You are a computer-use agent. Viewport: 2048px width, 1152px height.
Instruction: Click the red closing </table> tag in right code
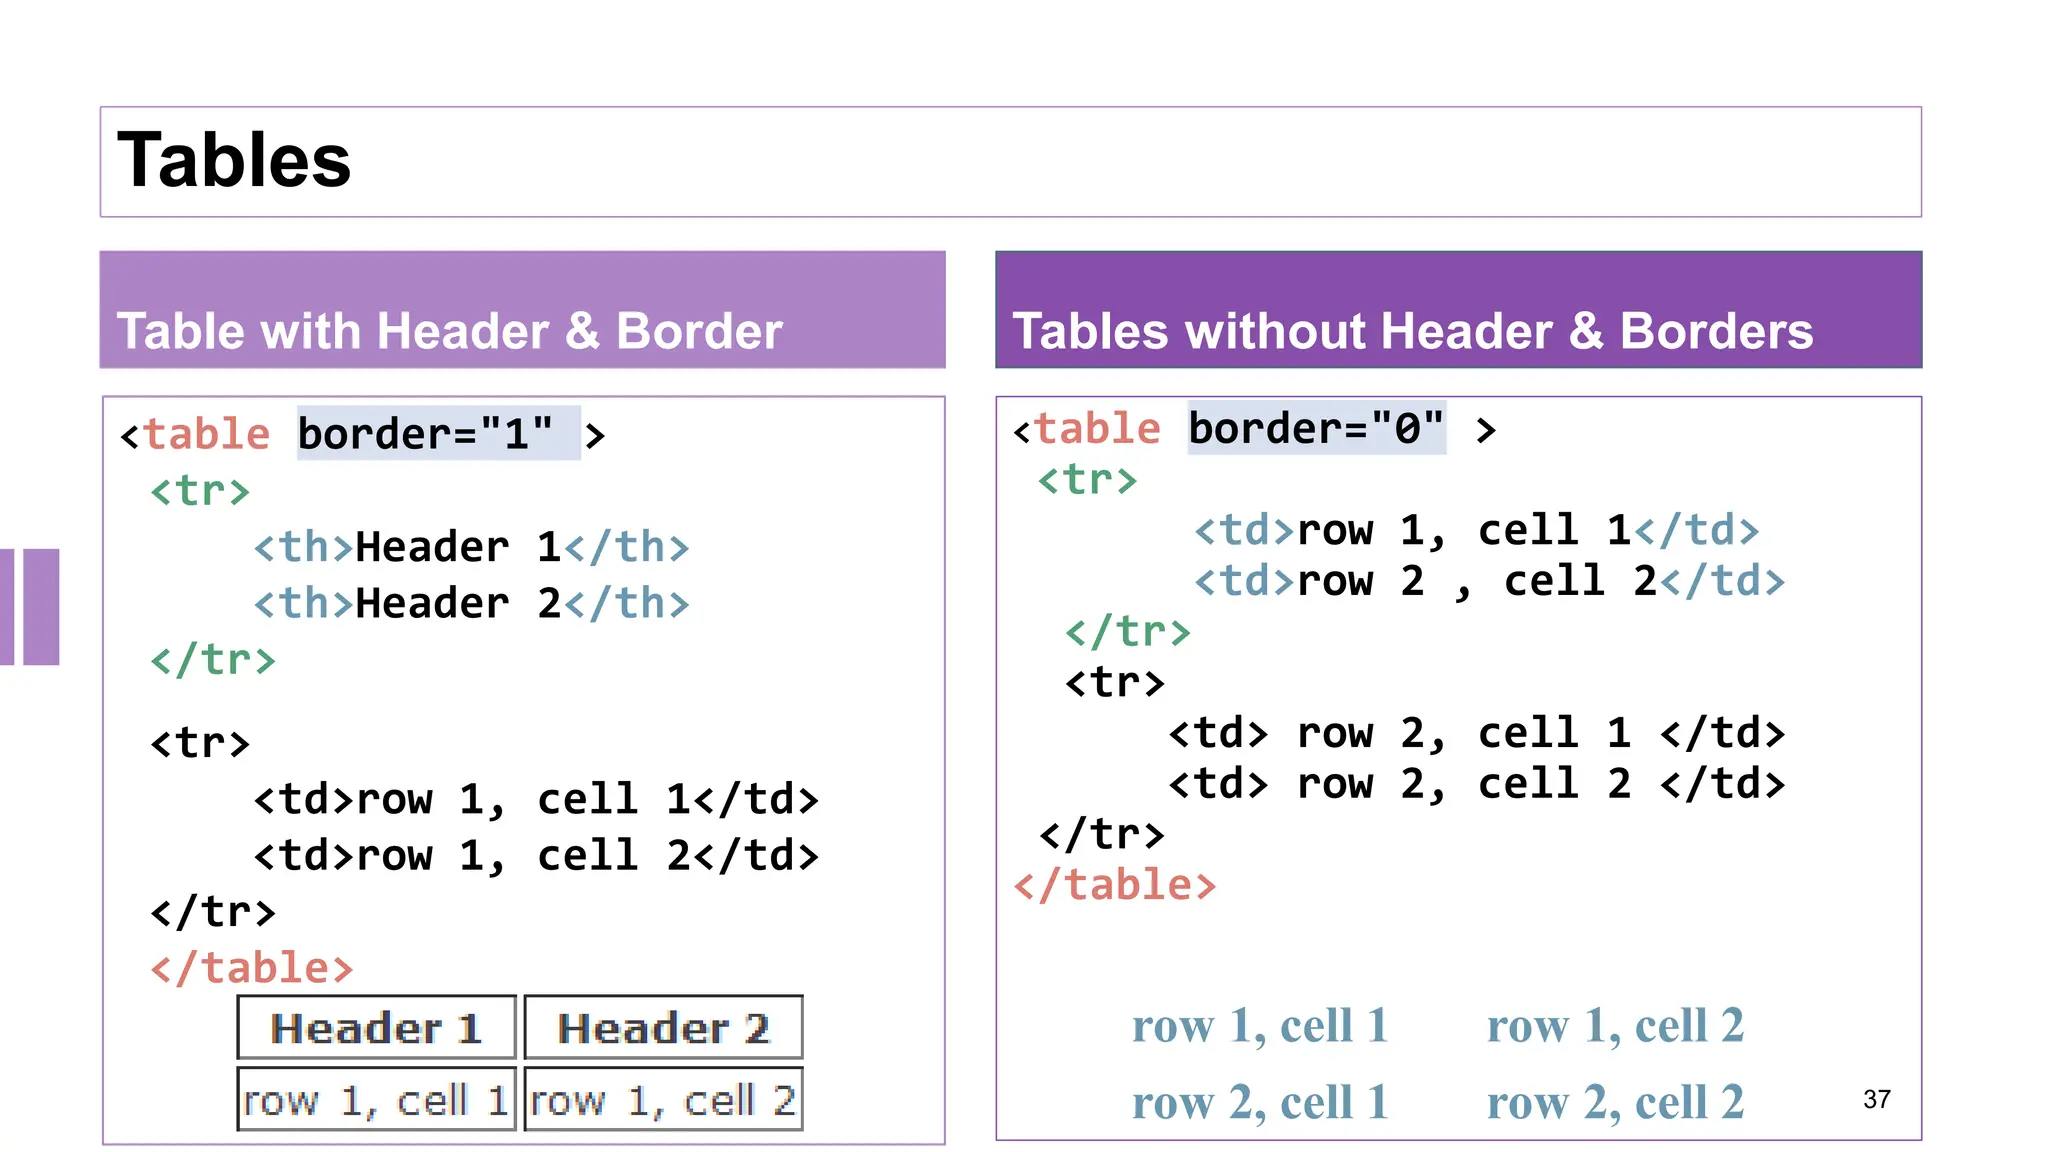click(1115, 885)
